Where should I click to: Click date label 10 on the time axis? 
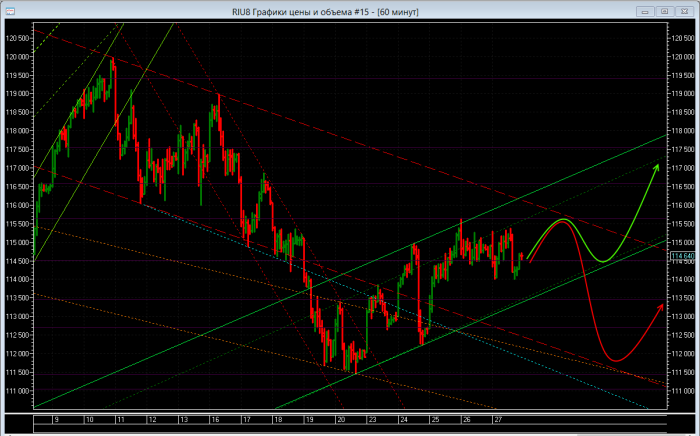point(89,419)
